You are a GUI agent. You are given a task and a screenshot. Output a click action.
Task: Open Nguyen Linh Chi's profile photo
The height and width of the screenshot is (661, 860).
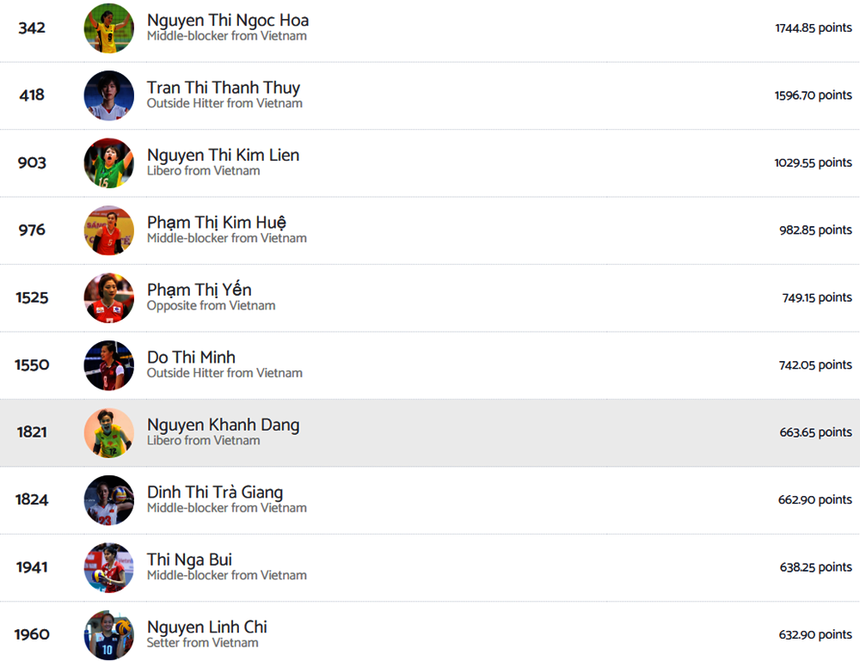point(109,634)
